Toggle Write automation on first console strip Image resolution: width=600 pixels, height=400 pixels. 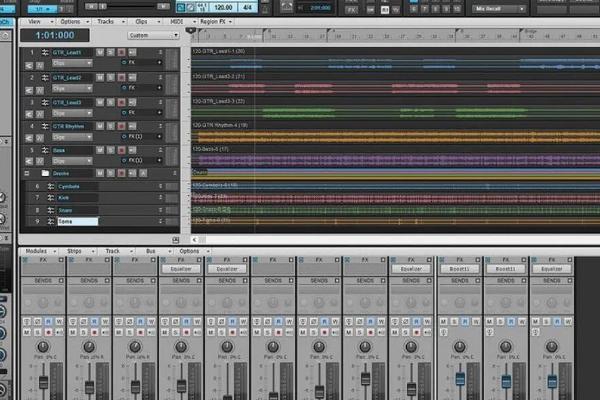(59, 322)
